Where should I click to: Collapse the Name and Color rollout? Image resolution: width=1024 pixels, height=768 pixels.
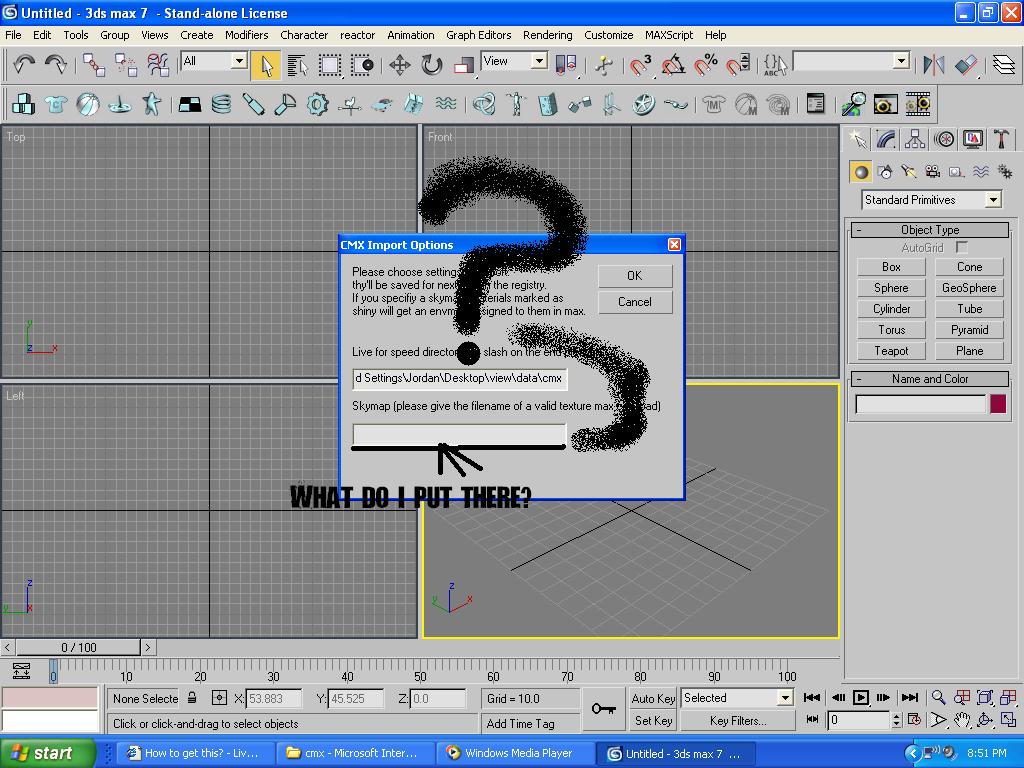(x=930, y=379)
